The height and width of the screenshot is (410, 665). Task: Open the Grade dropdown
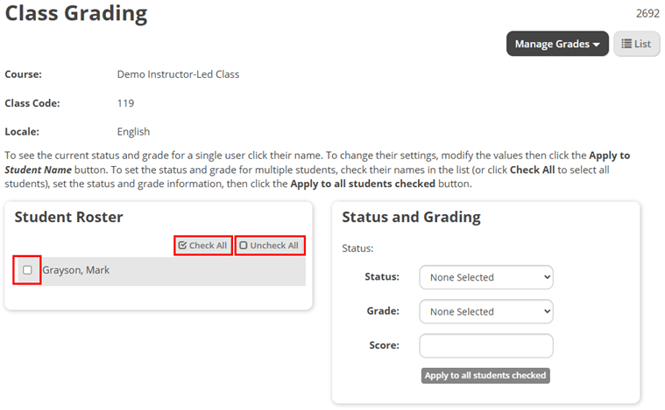[486, 312]
